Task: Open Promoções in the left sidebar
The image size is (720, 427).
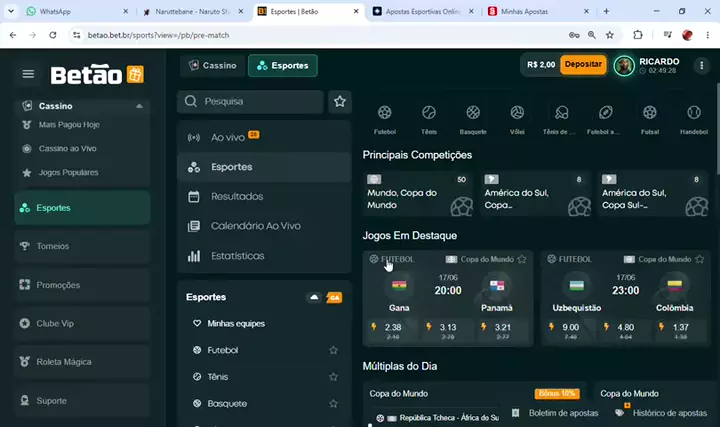Action: pos(82,285)
